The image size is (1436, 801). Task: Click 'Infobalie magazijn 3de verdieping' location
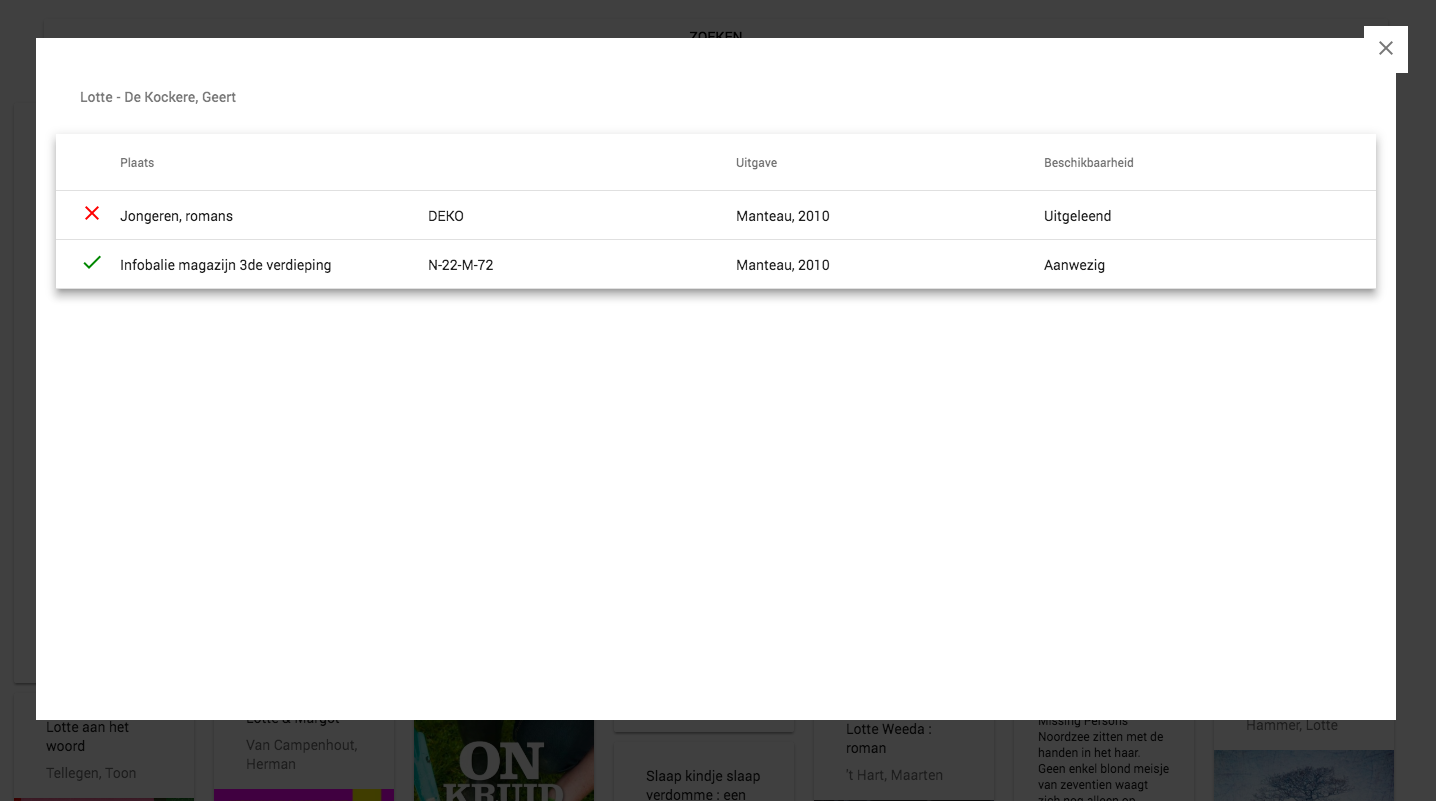(x=225, y=265)
